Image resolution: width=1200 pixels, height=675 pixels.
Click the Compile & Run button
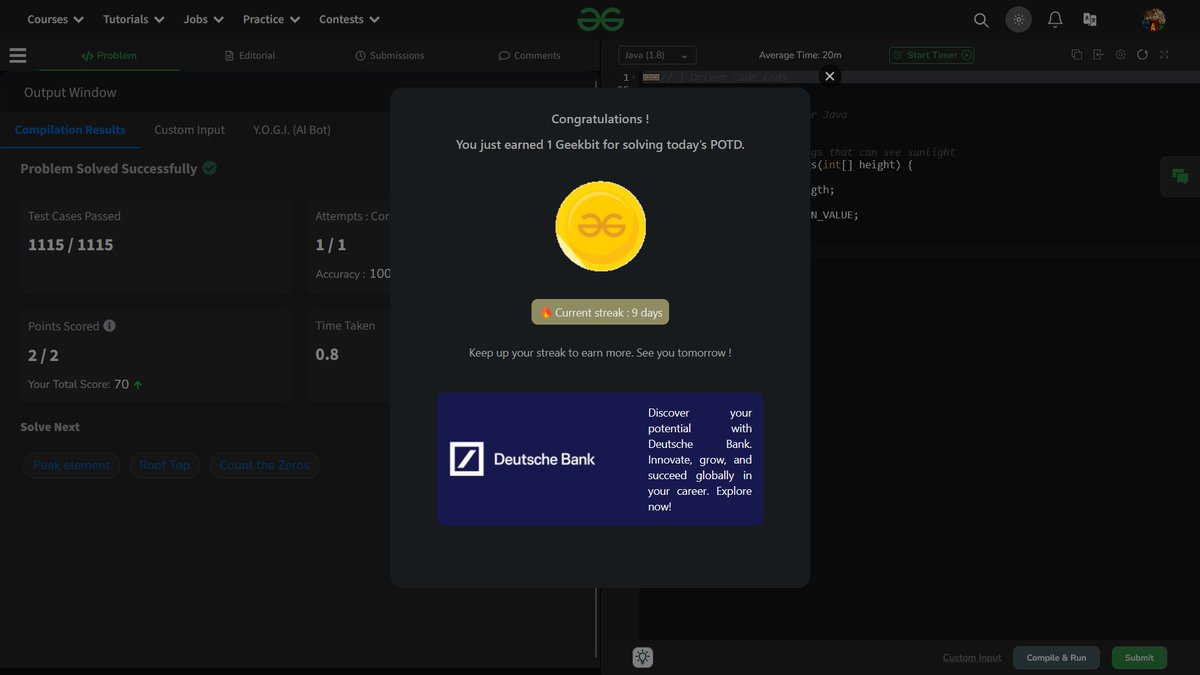(1056, 657)
